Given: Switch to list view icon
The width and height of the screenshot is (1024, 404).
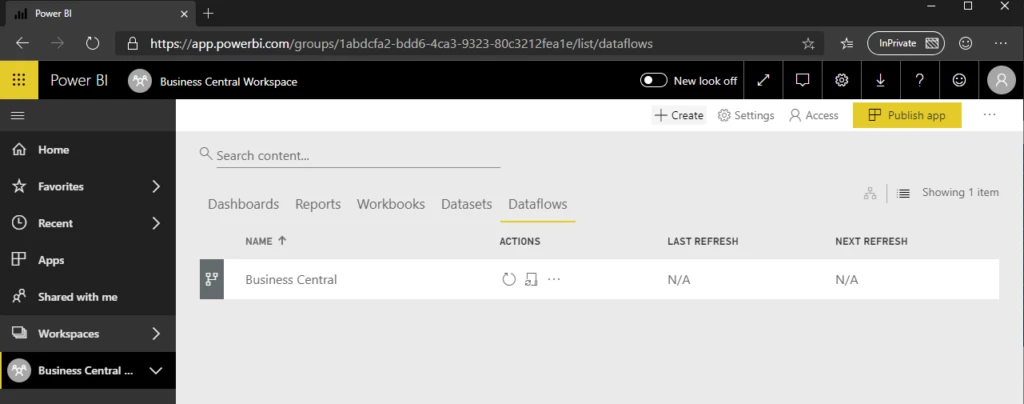Looking at the screenshot, I should point(903,193).
